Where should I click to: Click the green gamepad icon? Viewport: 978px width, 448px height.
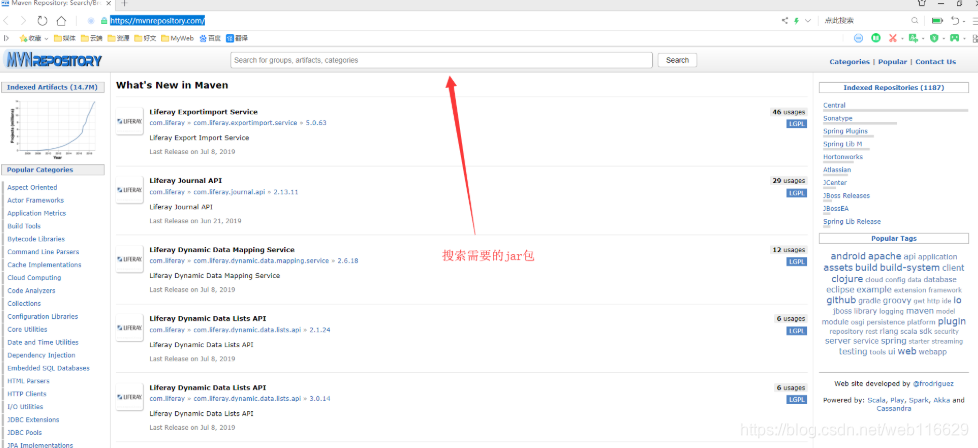coord(954,38)
